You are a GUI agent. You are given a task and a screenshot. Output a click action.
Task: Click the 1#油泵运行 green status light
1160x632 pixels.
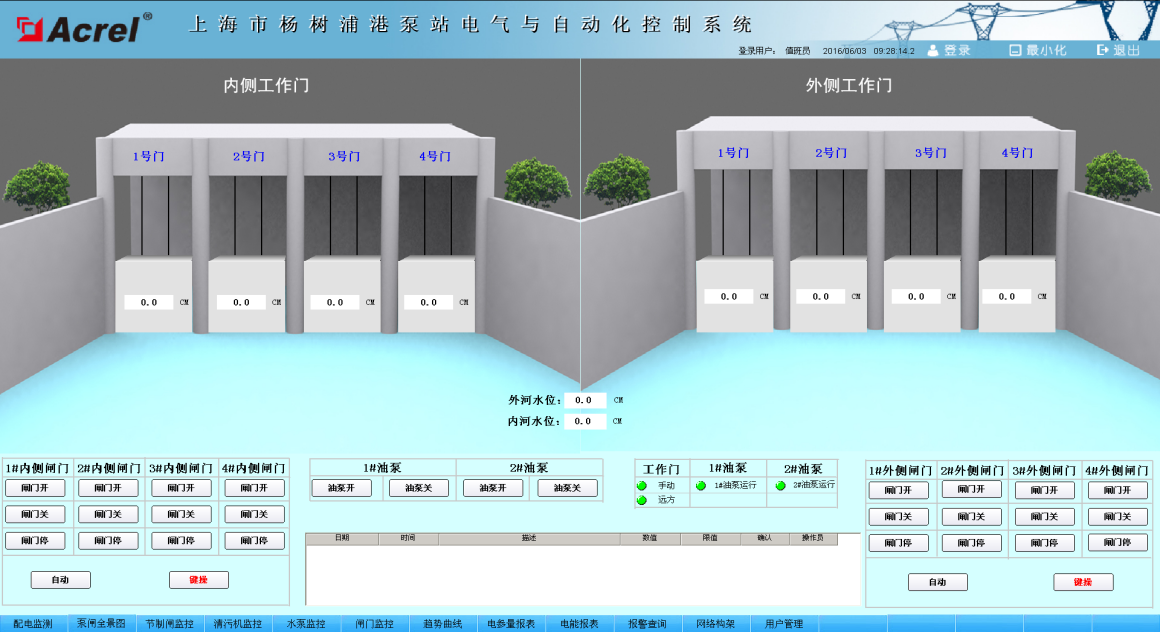click(701, 486)
